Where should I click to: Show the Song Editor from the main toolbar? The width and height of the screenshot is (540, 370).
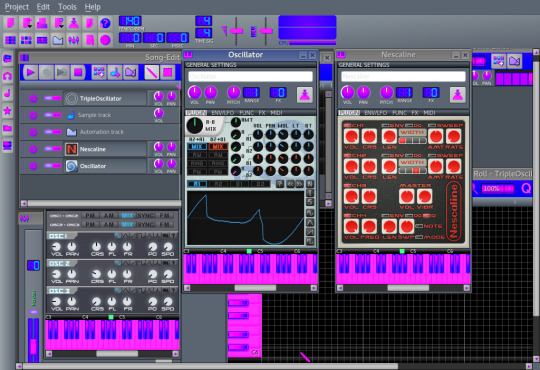pos(10,40)
